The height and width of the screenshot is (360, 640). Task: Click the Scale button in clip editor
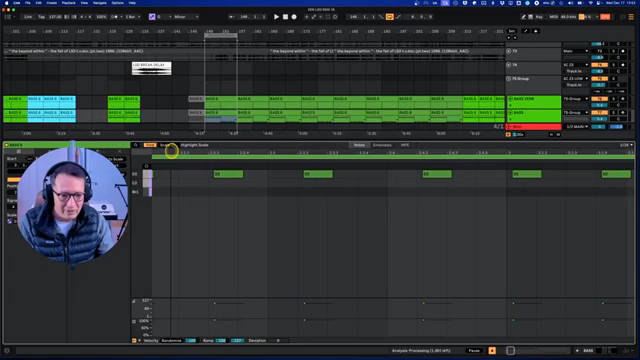(165, 145)
